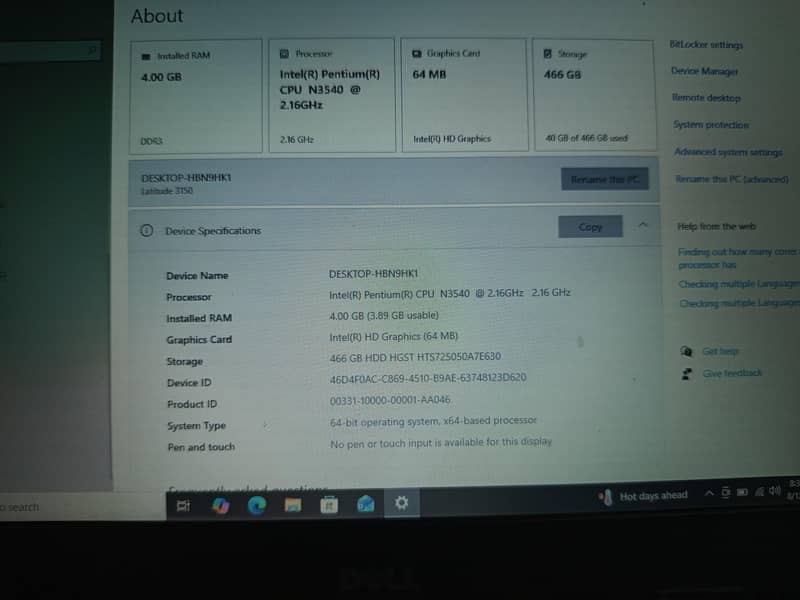Image resolution: width=800 pixels, height=600 pixels.
Task: Click the Device Specifications info icon
Action: point(146,231)
